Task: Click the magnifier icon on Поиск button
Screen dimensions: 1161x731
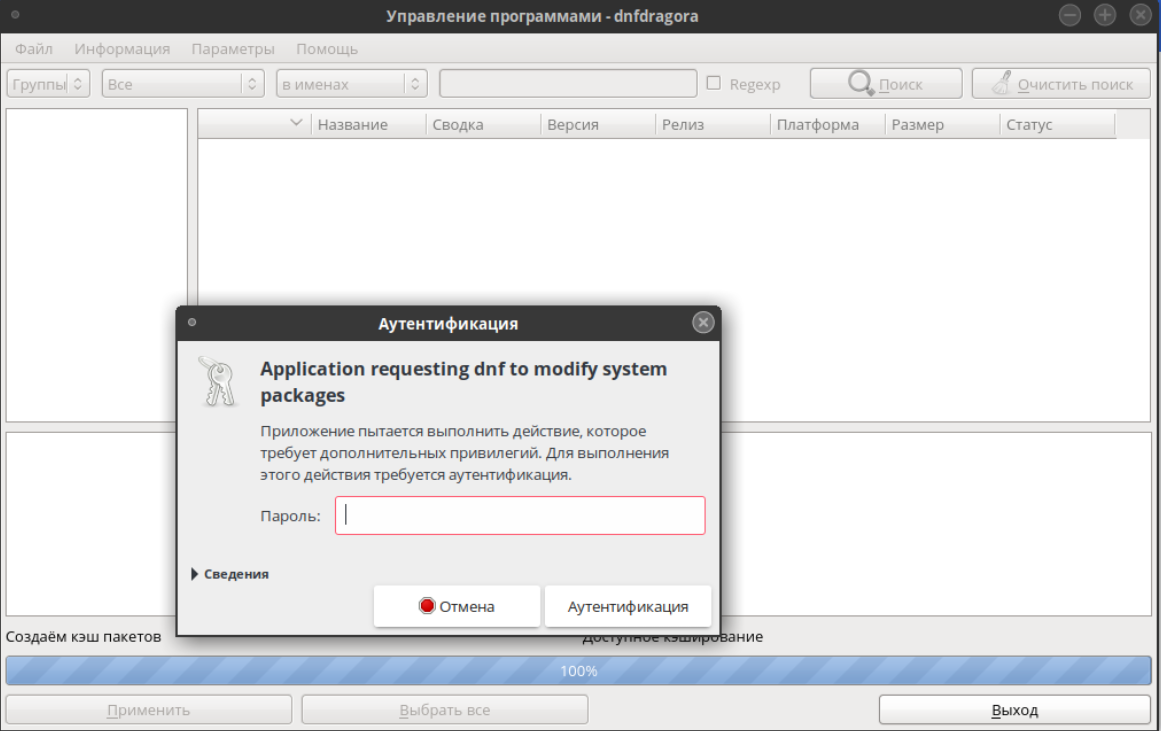Action: coord(860,83)
